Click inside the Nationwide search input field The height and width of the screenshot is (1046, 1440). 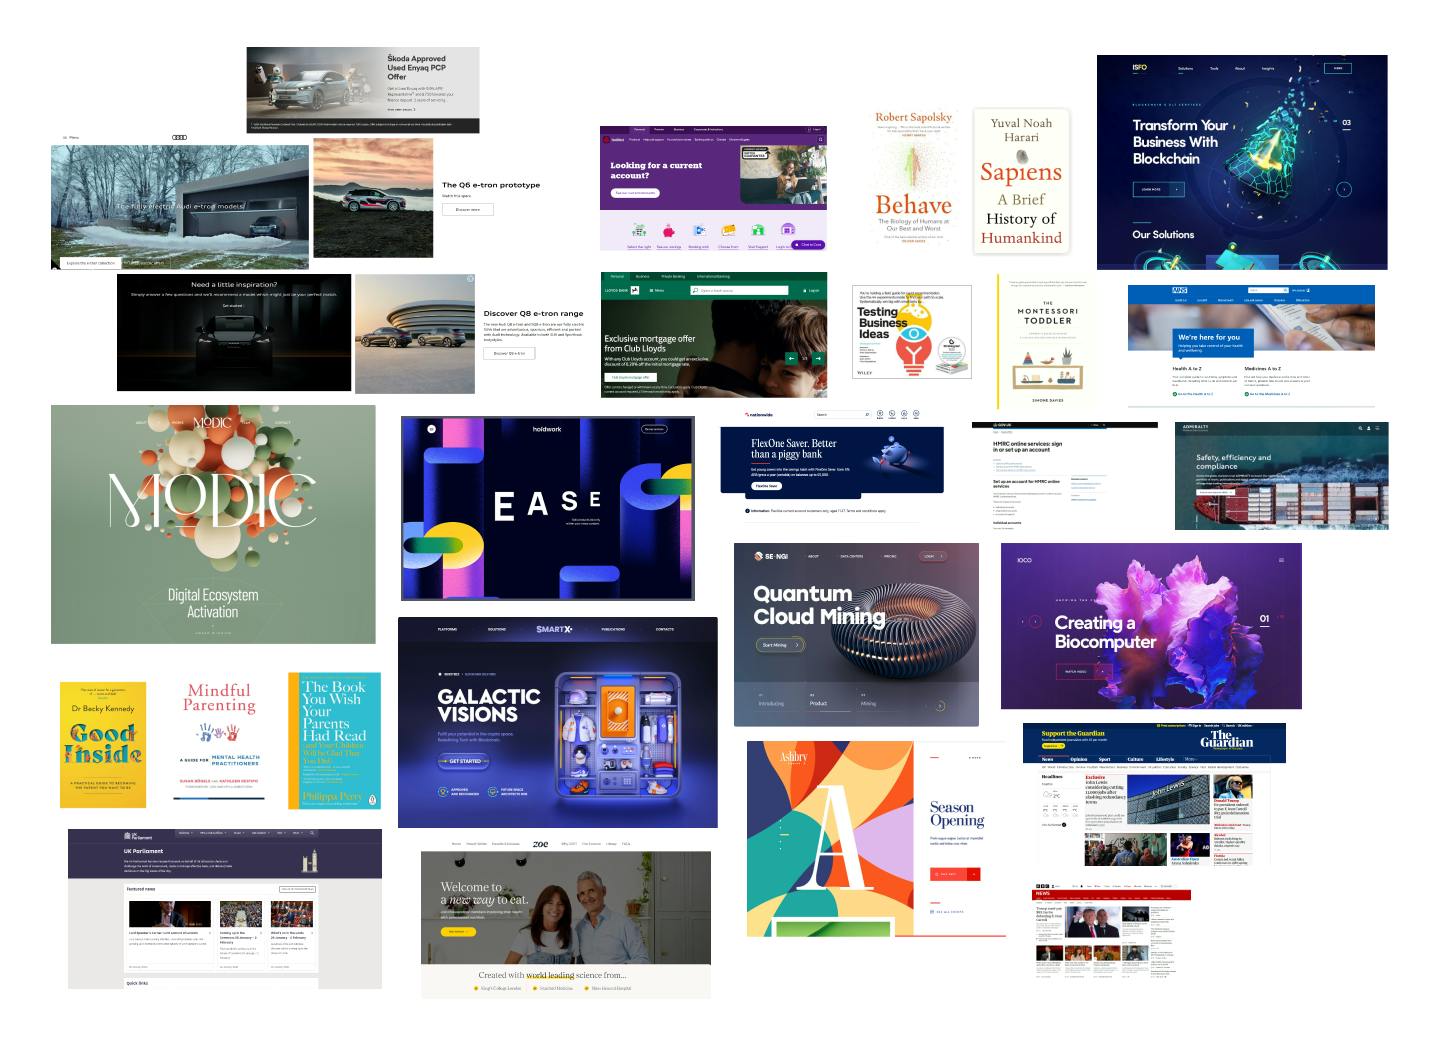[841, 414]
